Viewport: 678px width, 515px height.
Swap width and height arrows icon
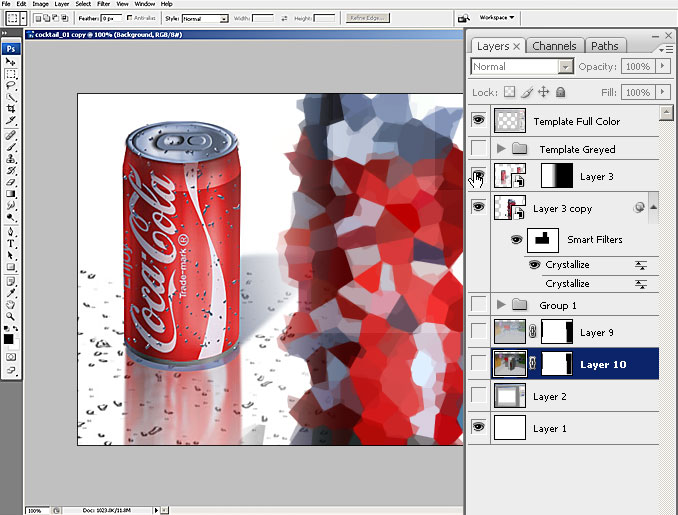(x=284, y=19)
